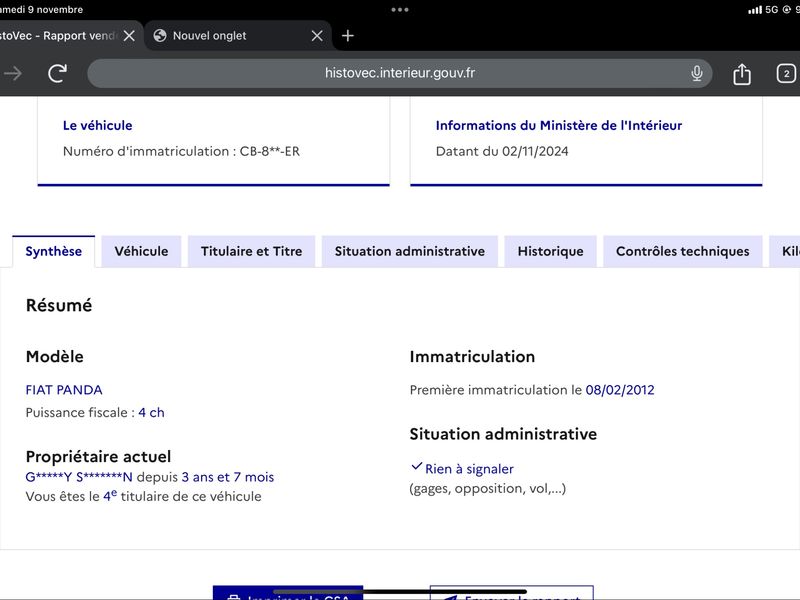Open the share sheet icon
This screenshot has width=800, height=600.
click(x=742, y=74)
